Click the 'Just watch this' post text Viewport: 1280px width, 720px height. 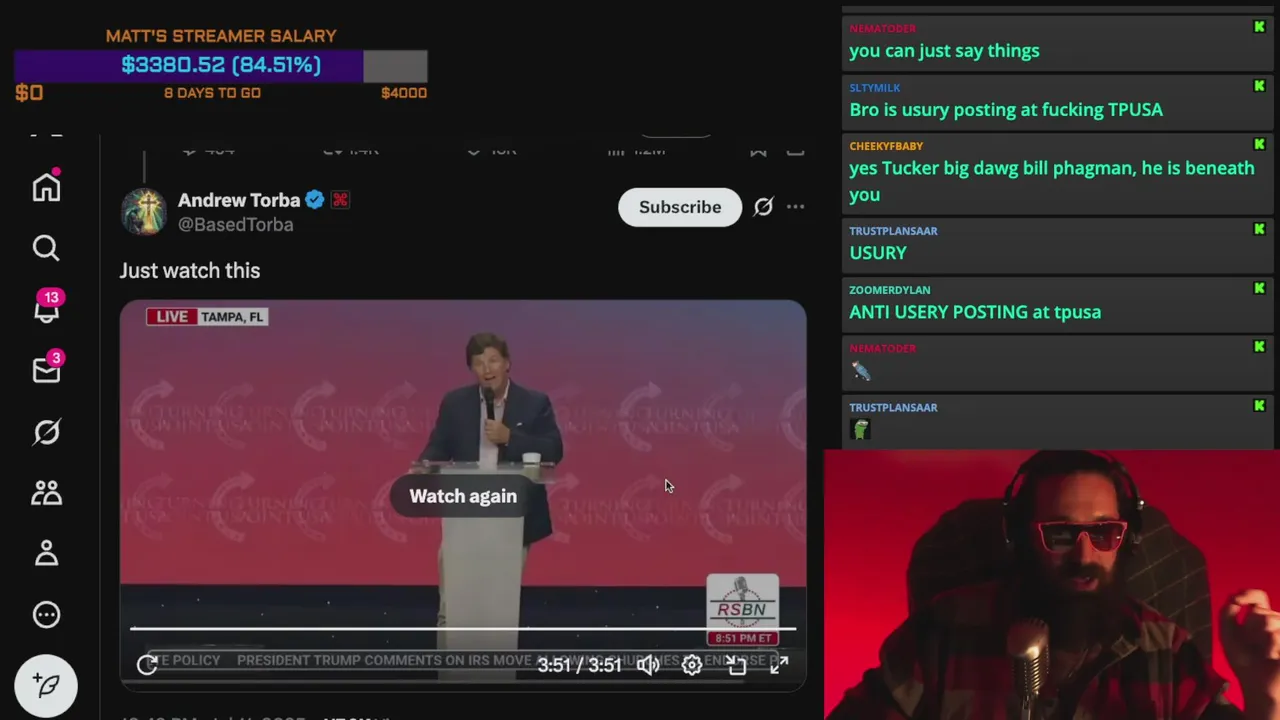[190, 271]
